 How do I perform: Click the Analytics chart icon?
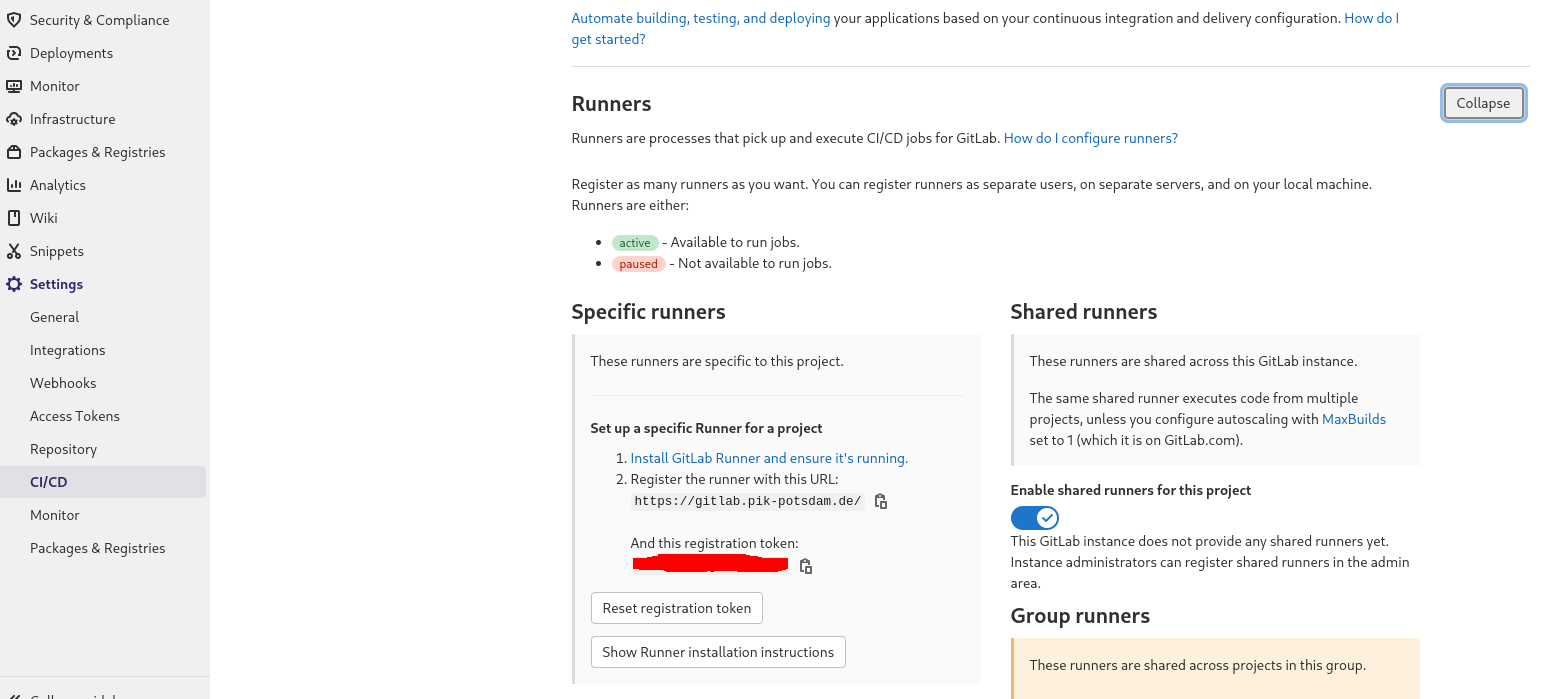point(14,185)
